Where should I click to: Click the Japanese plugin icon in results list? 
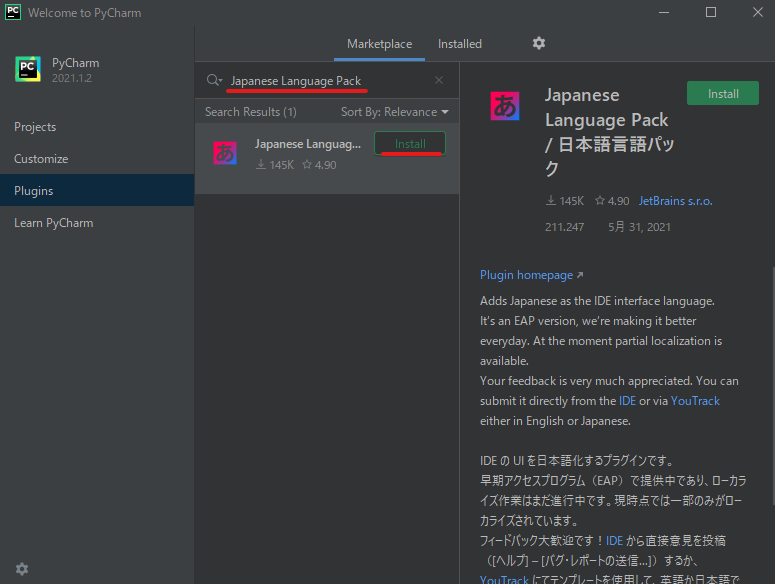point(225,153)
